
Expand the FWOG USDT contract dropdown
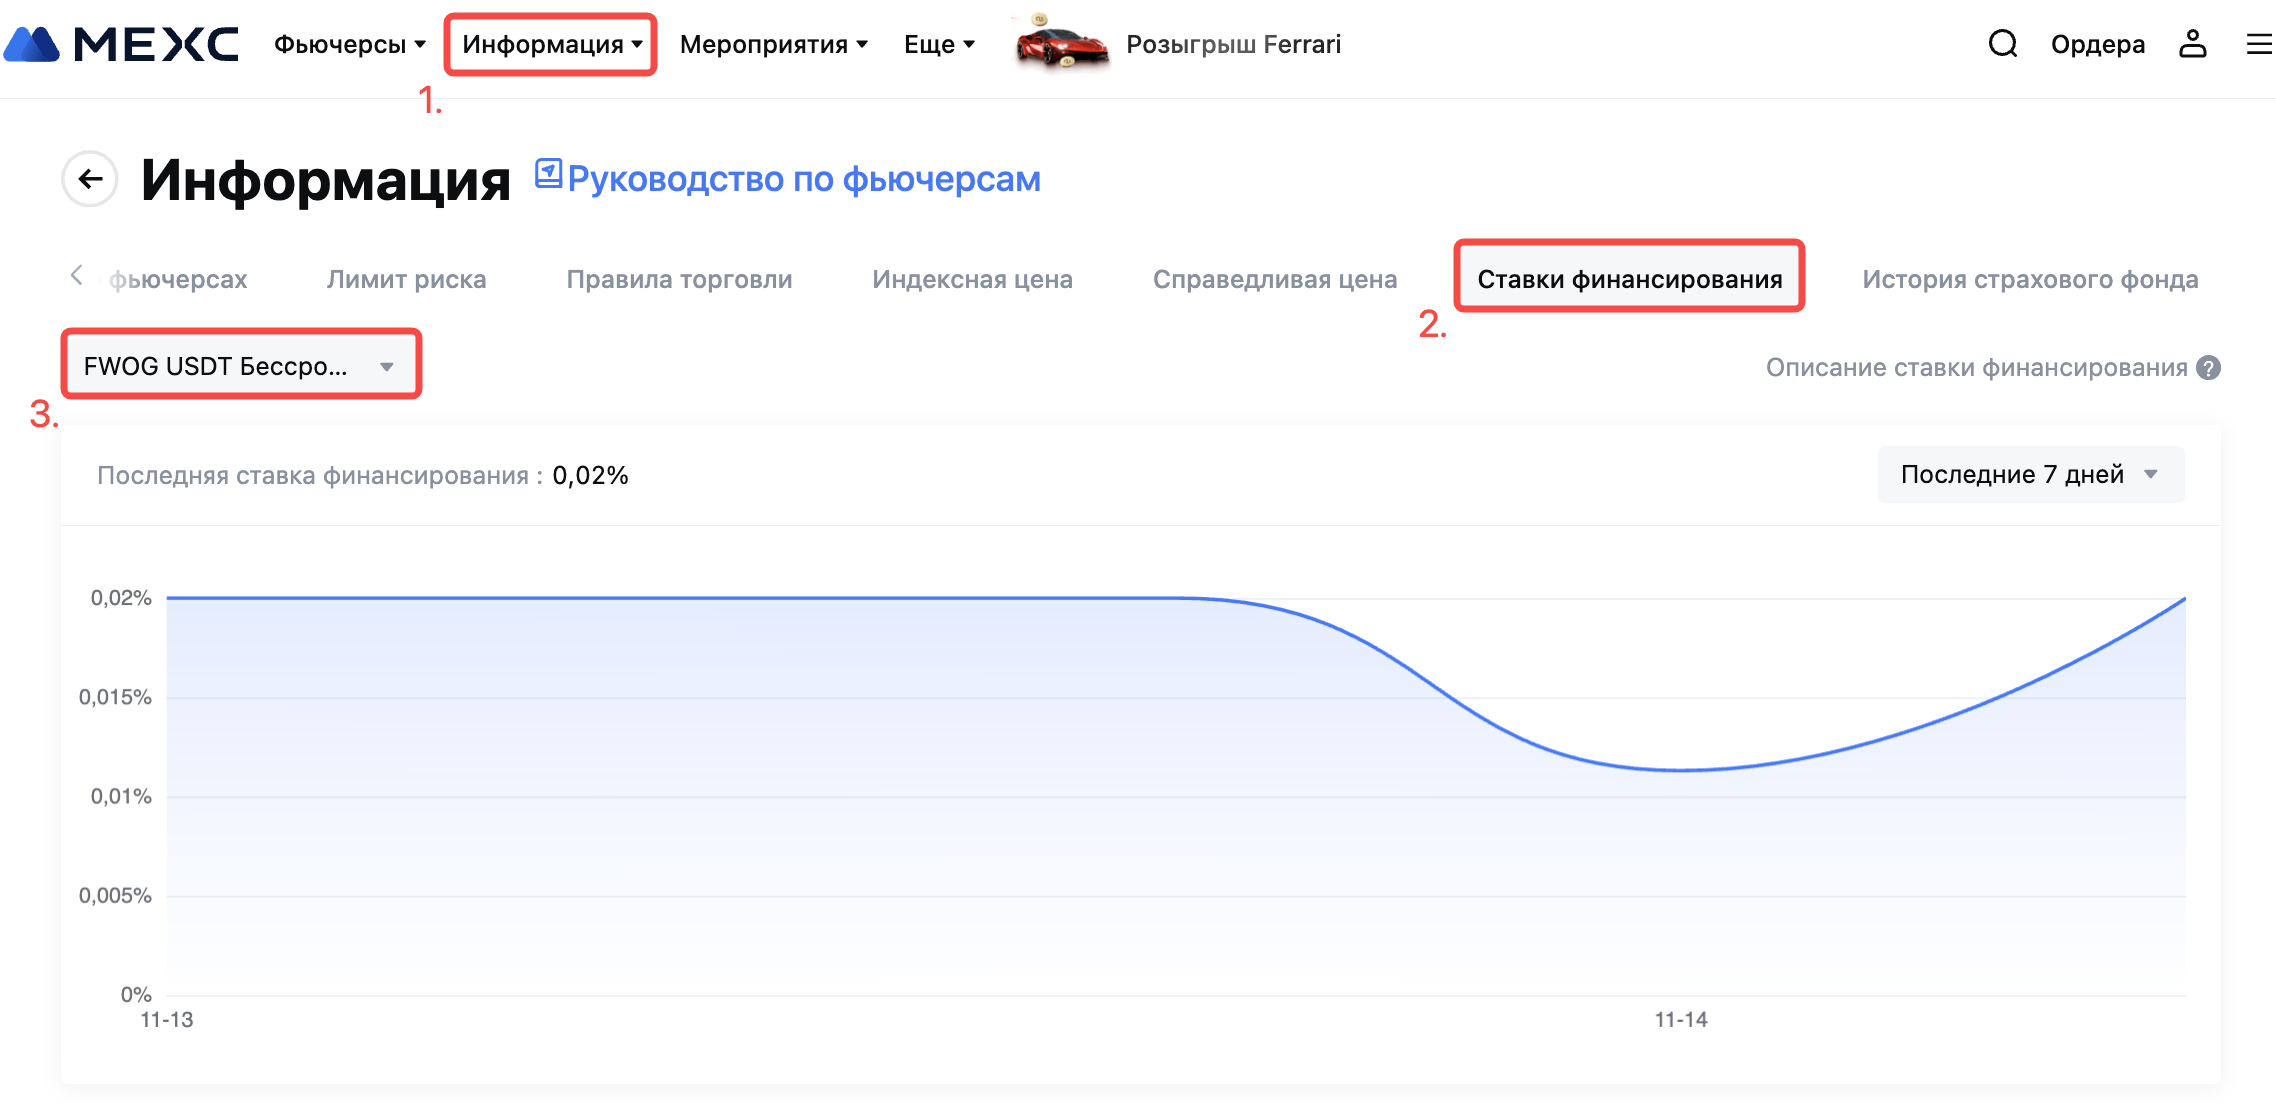point(240,366)
